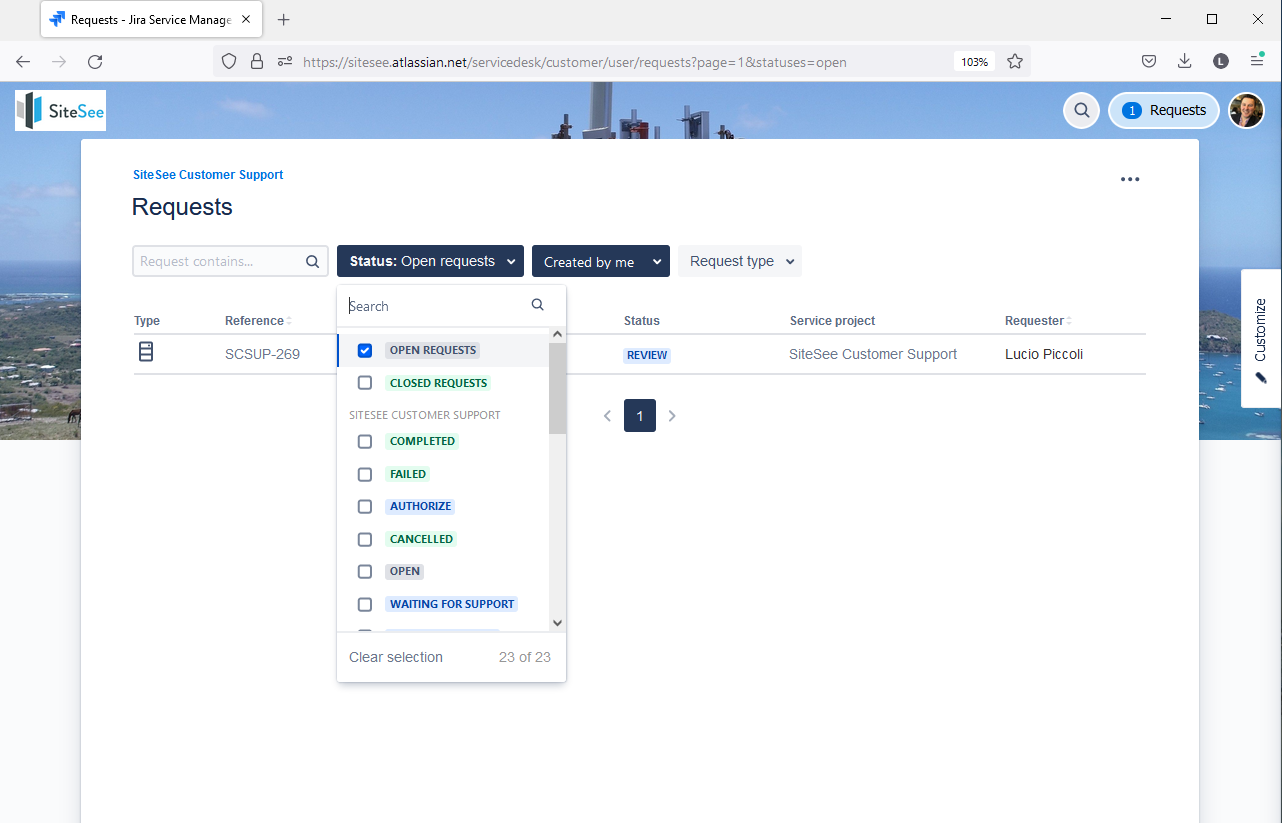Viewport: 1282px width, 823px height.
Task: Click Lucio Piccoli requester cell
Action: 1044,354
